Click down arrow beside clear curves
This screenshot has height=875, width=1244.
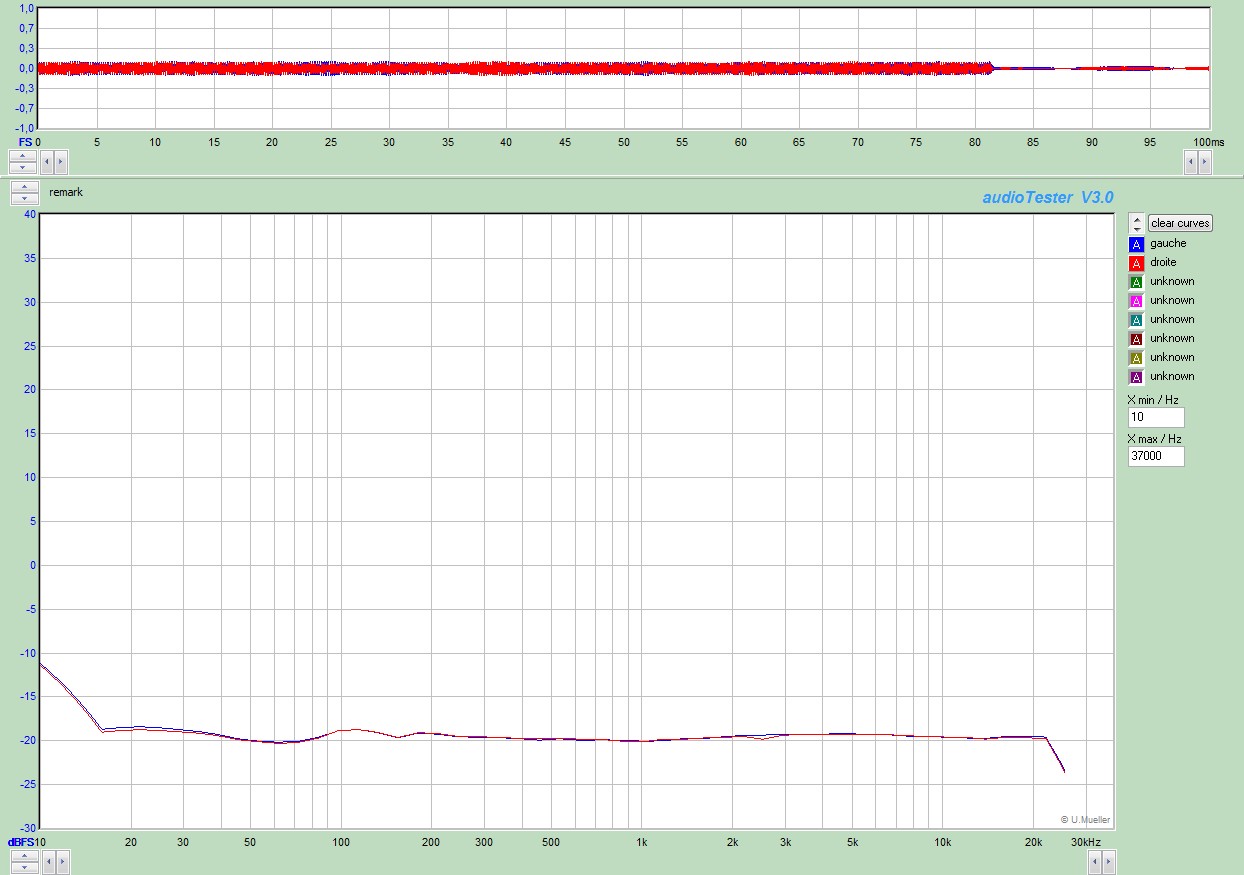click(x=1136, y=228)
